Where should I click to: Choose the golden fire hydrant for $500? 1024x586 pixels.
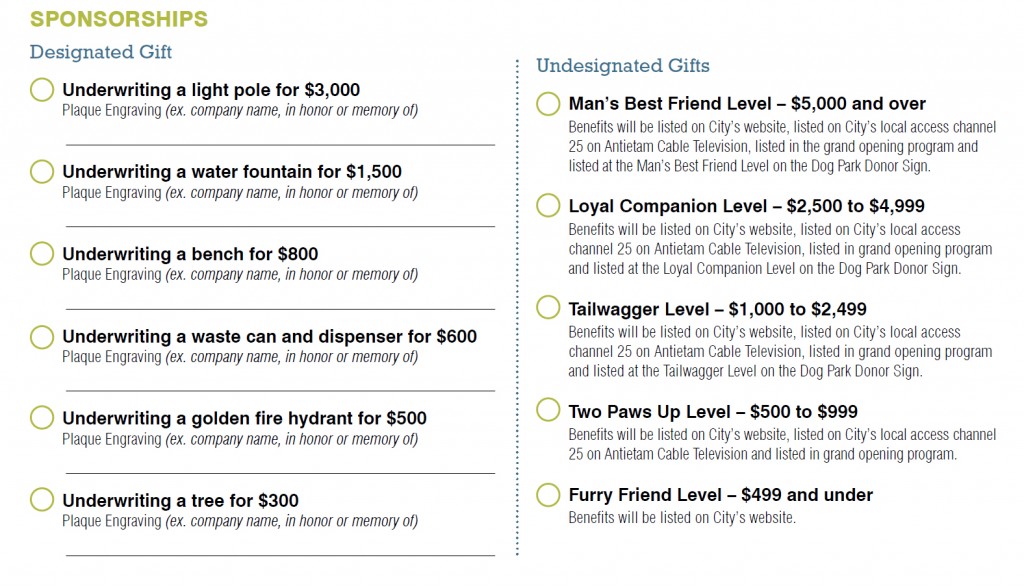click(42, 418)
